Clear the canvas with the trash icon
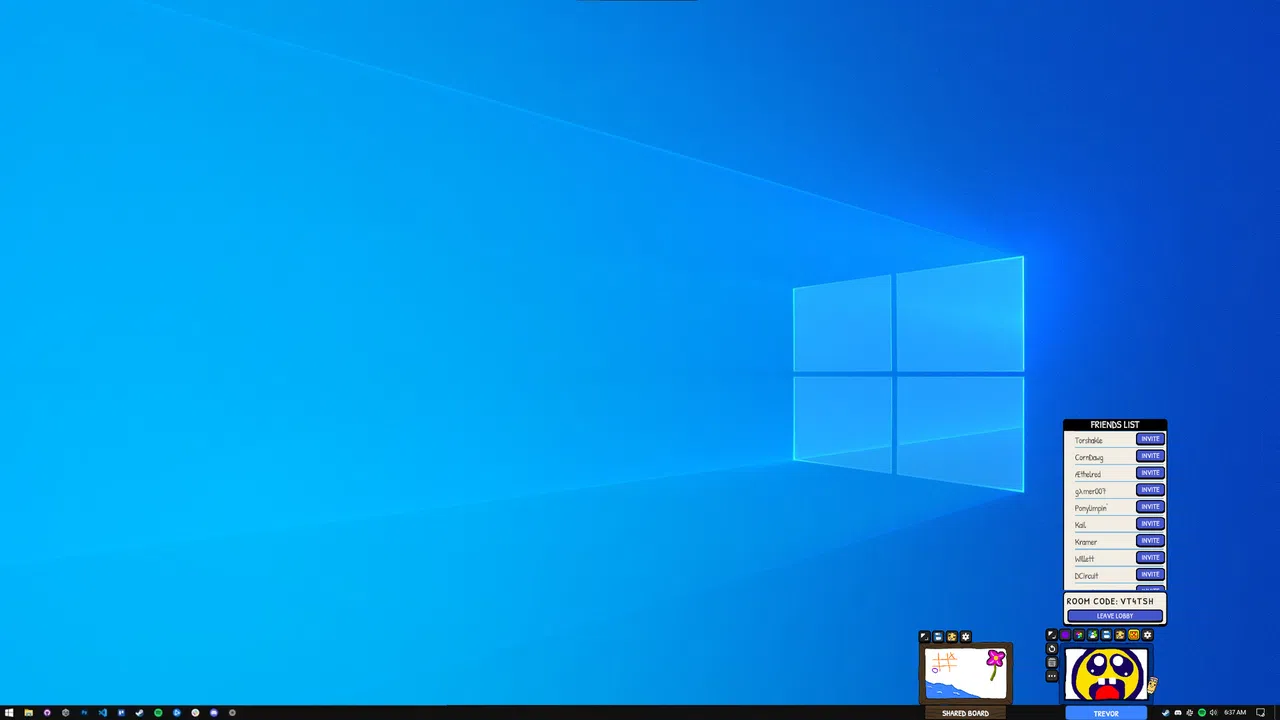 1051,663
